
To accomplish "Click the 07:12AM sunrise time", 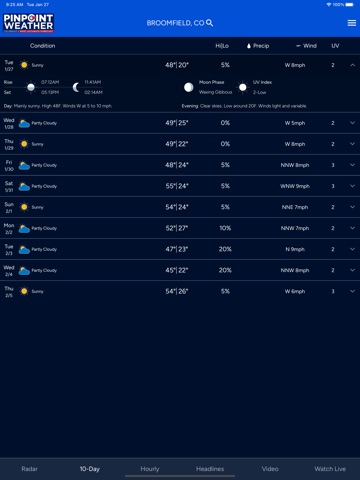I will 50,82.
